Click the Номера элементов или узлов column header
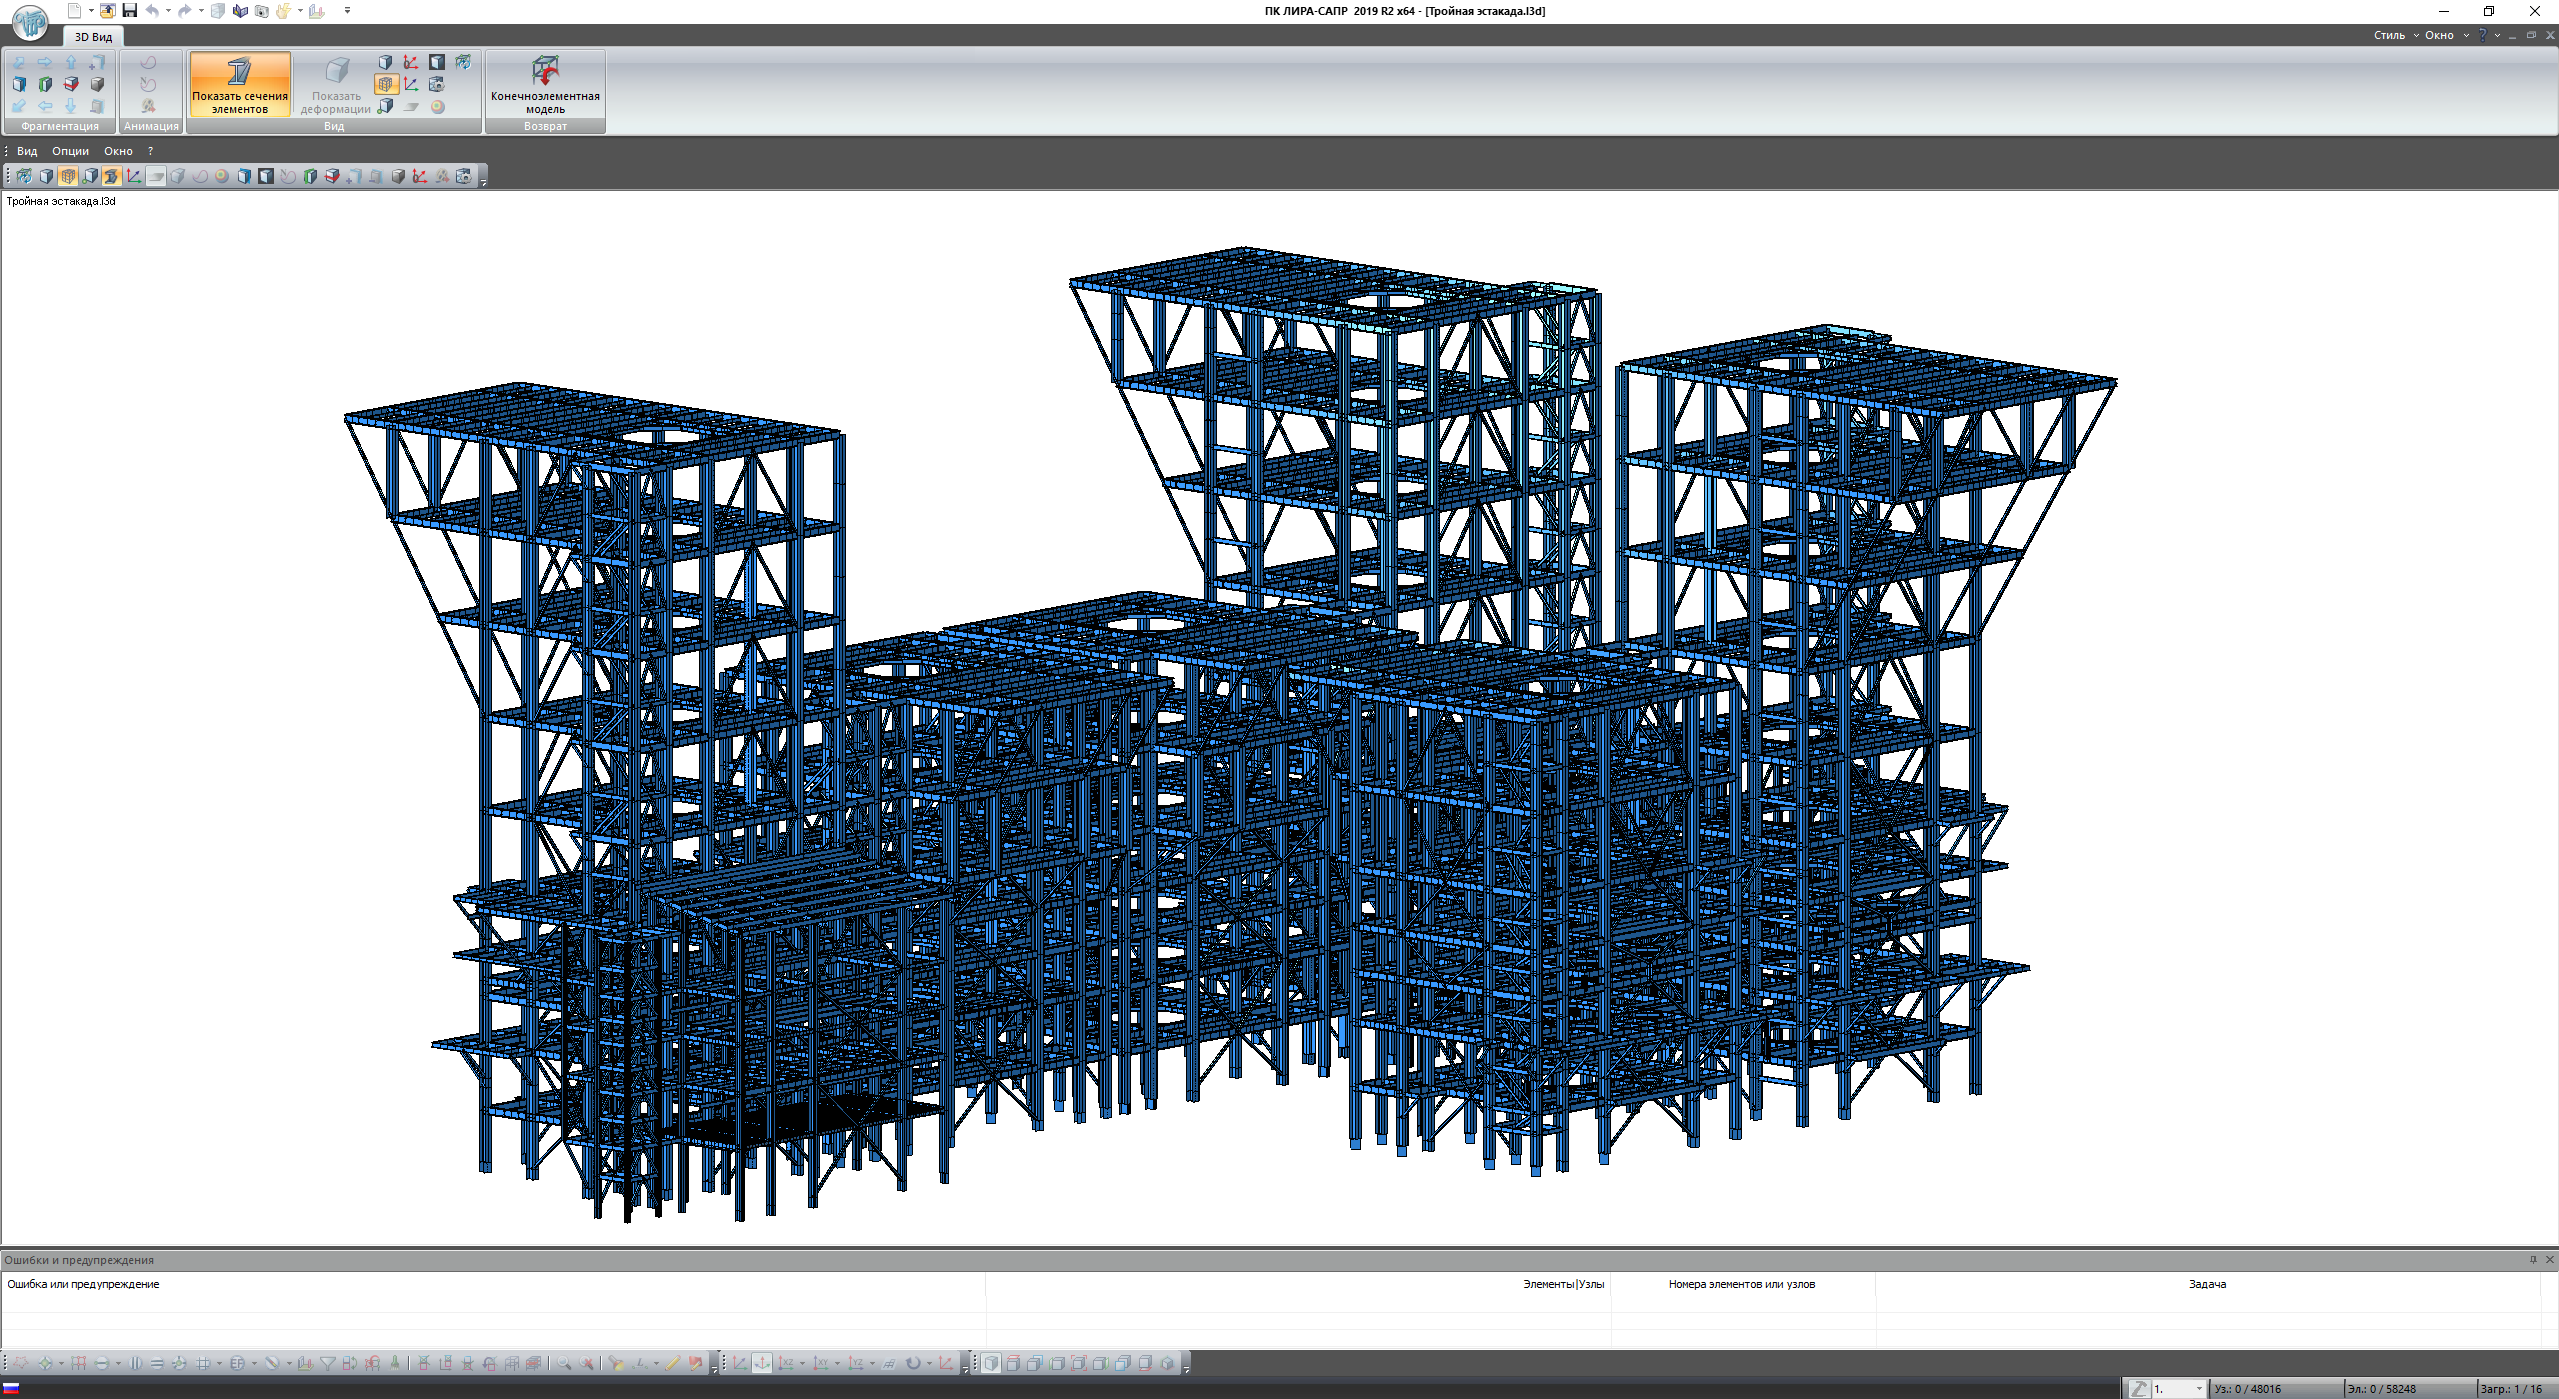This screenshot has width=2559, height=1399. pyautogui.click(x=1741, y=1284)
